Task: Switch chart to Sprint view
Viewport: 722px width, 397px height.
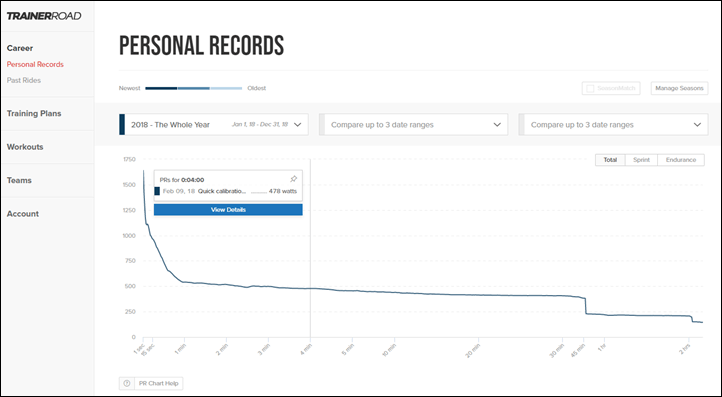Action: [x=641, y=160]
